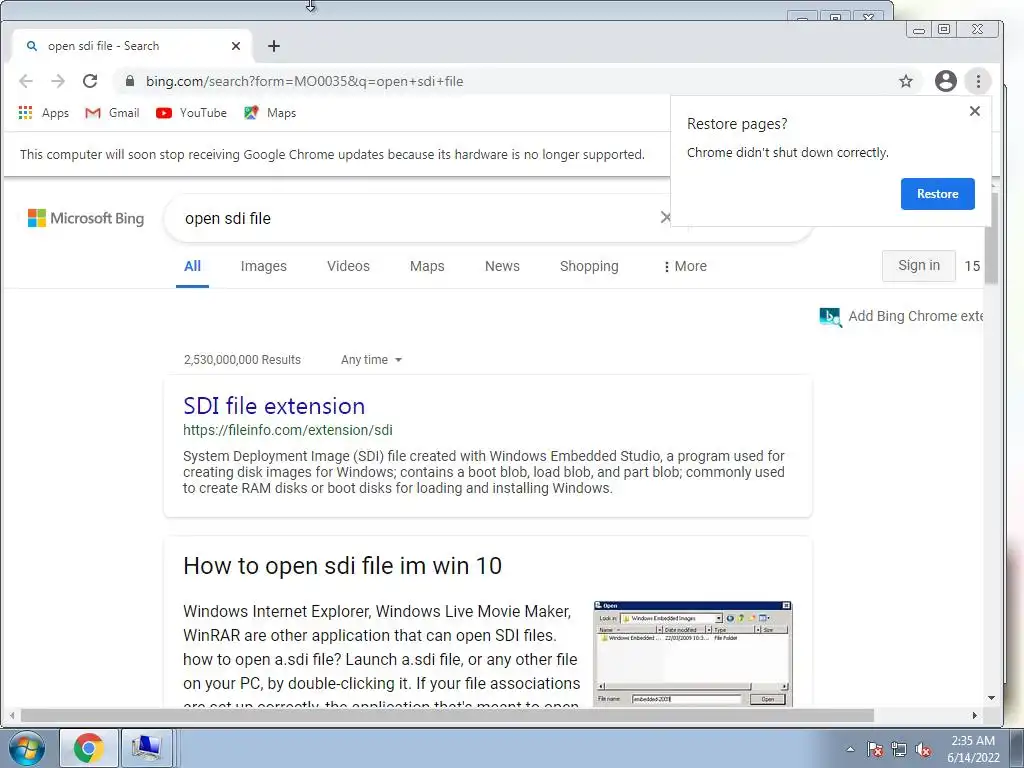1024x768 pixels.
Task: Open the Apps bookmark shortcut
Action: pyautogui.click(x=44, y=113)
